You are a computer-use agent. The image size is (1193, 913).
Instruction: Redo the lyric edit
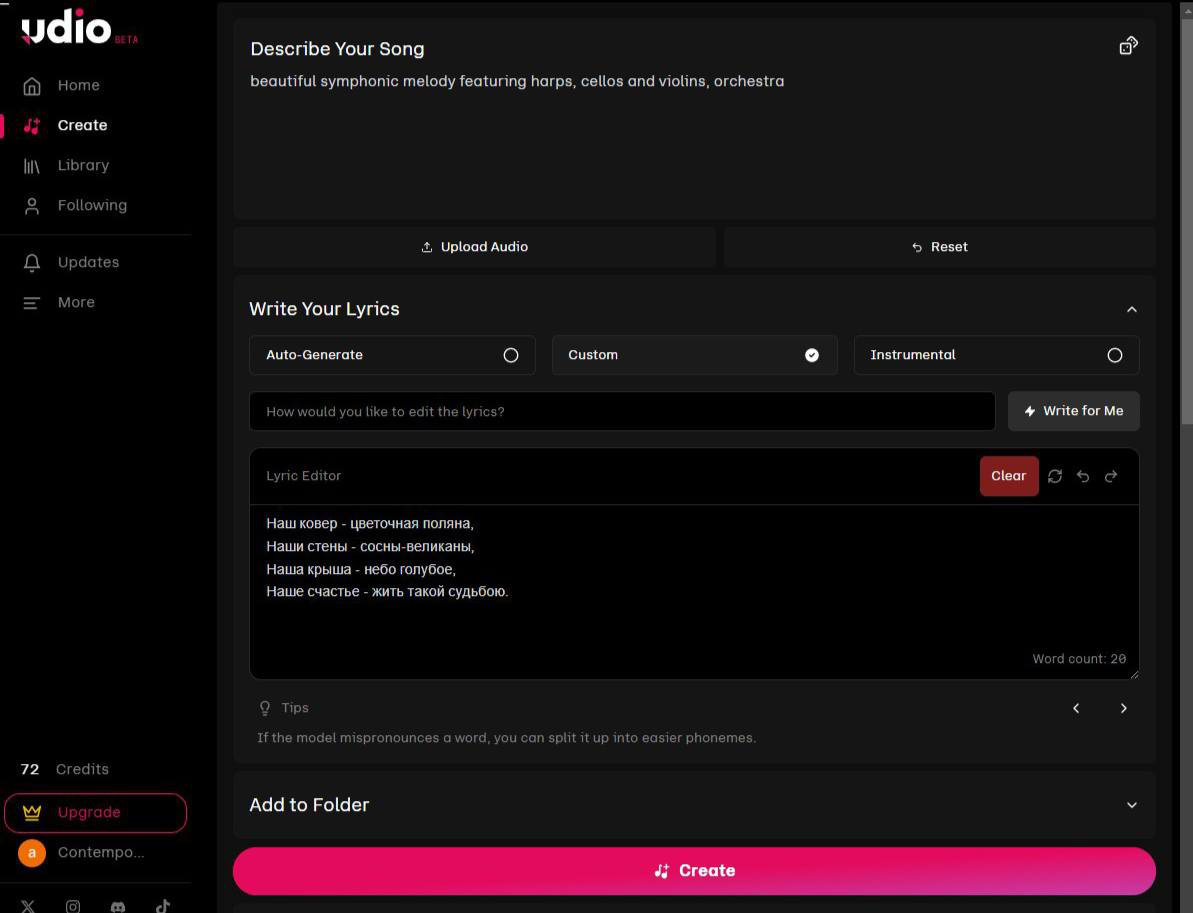tap(1111, 476)
